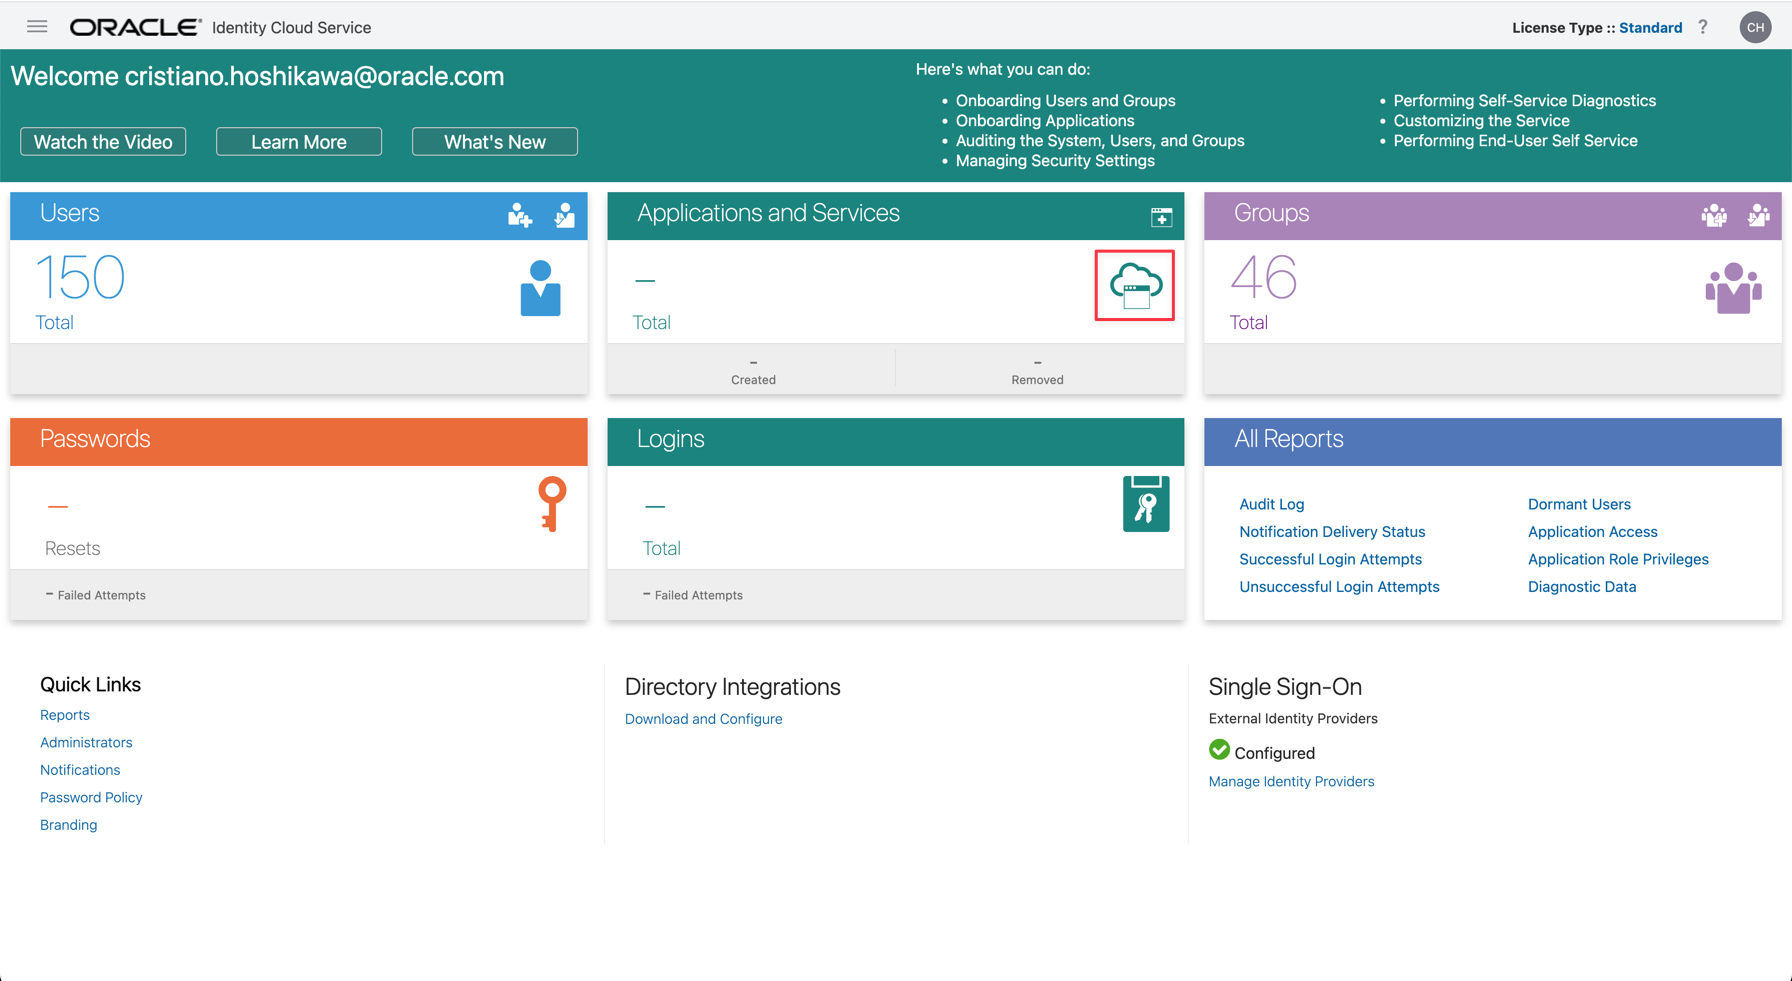Click the Add Application icon in tile header
Screen dimensions: 1792x981
(1161, 217)
